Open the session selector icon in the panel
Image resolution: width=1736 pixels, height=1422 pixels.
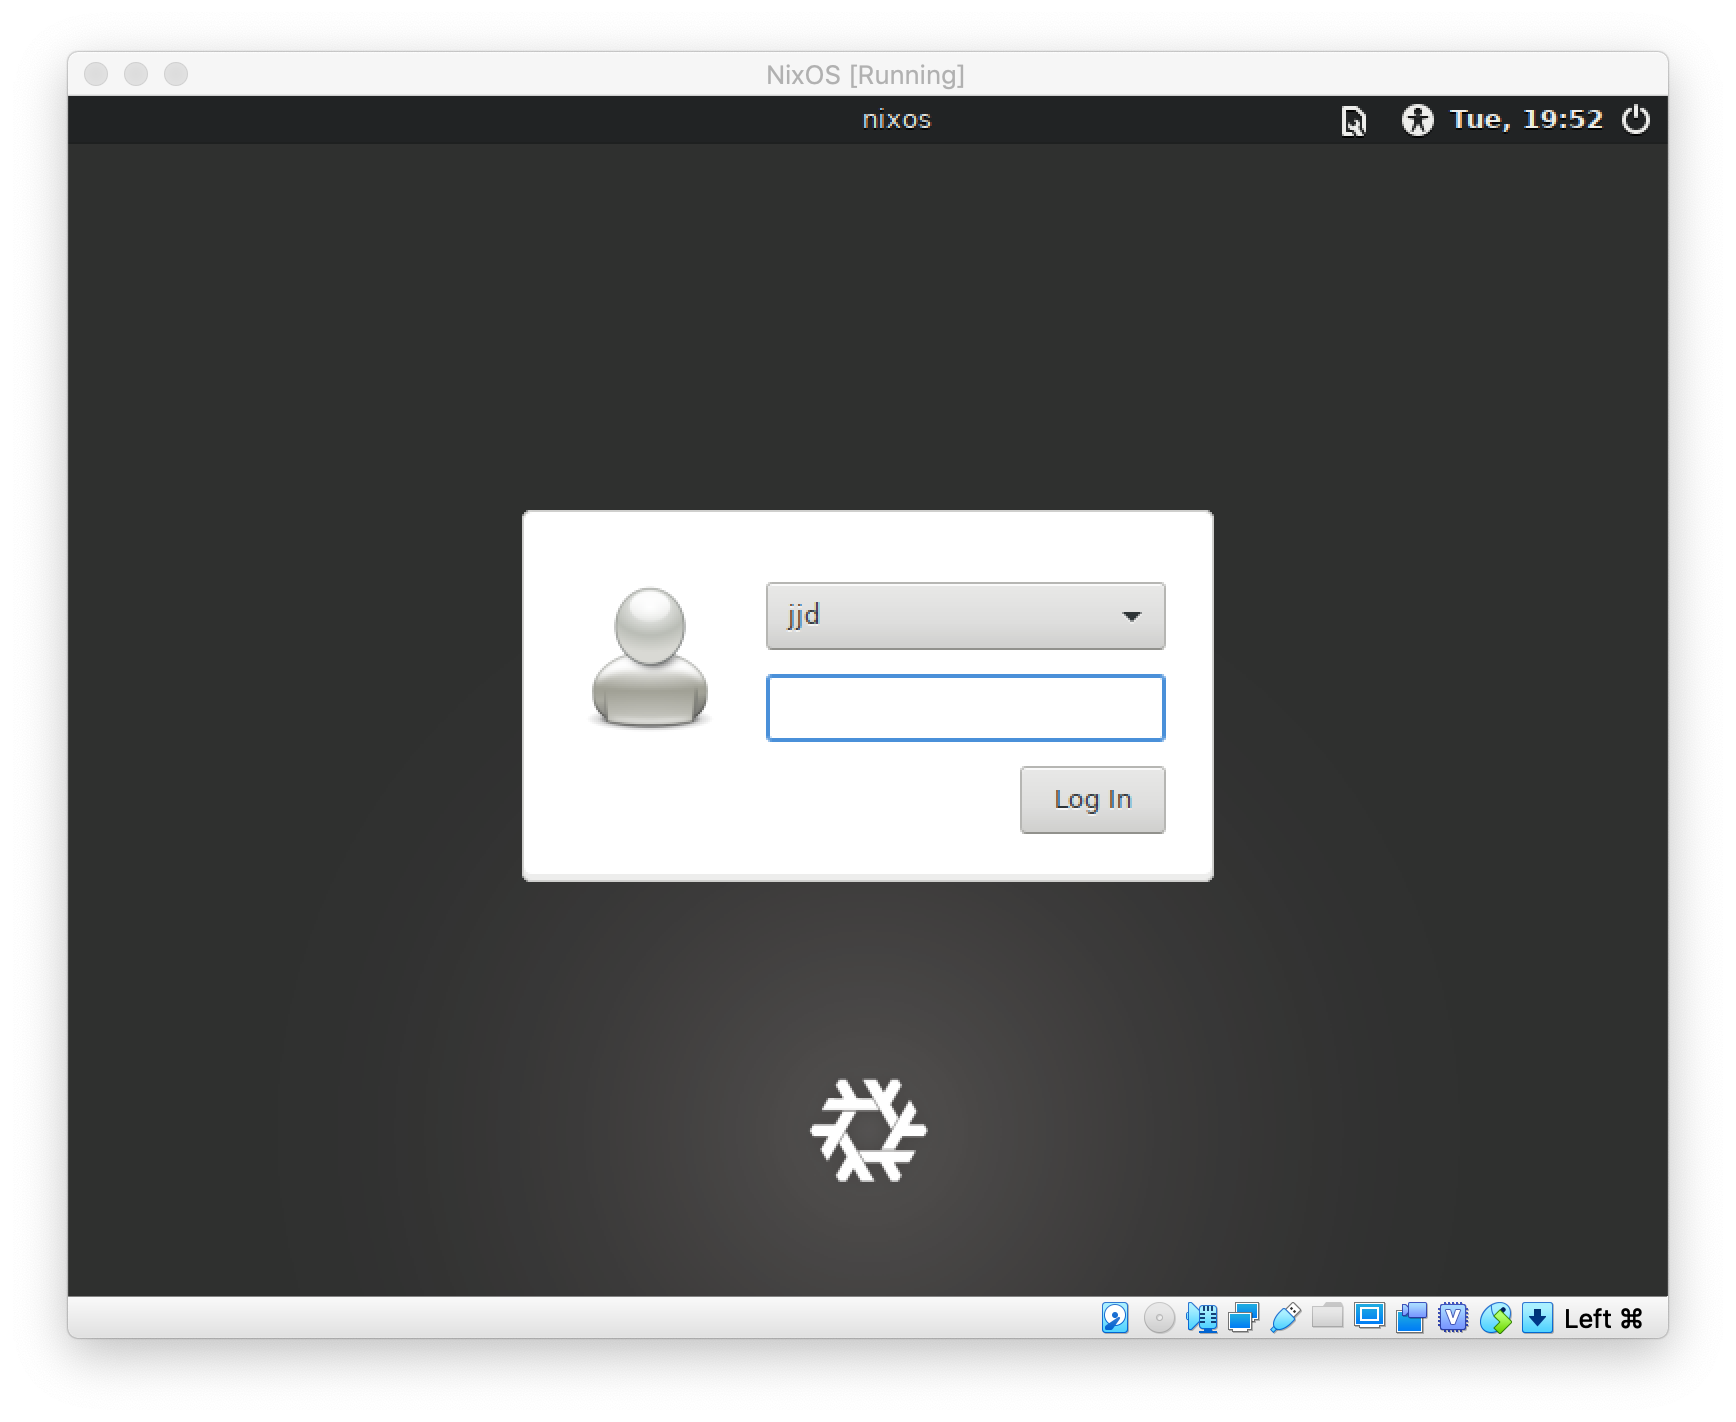1353,121
